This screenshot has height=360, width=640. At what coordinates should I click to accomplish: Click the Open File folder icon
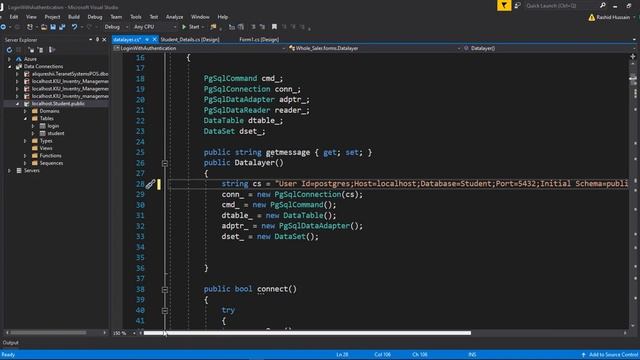(x=44, y=27)
